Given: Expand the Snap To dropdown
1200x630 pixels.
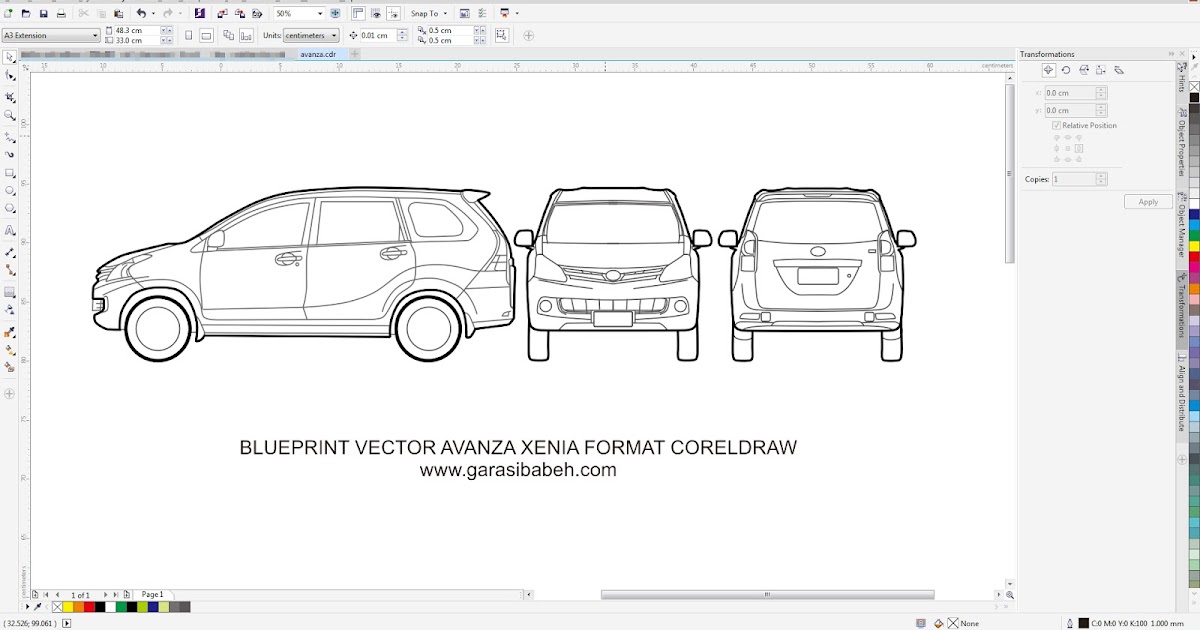Looking at the screenshot, I should pos(447,14).
